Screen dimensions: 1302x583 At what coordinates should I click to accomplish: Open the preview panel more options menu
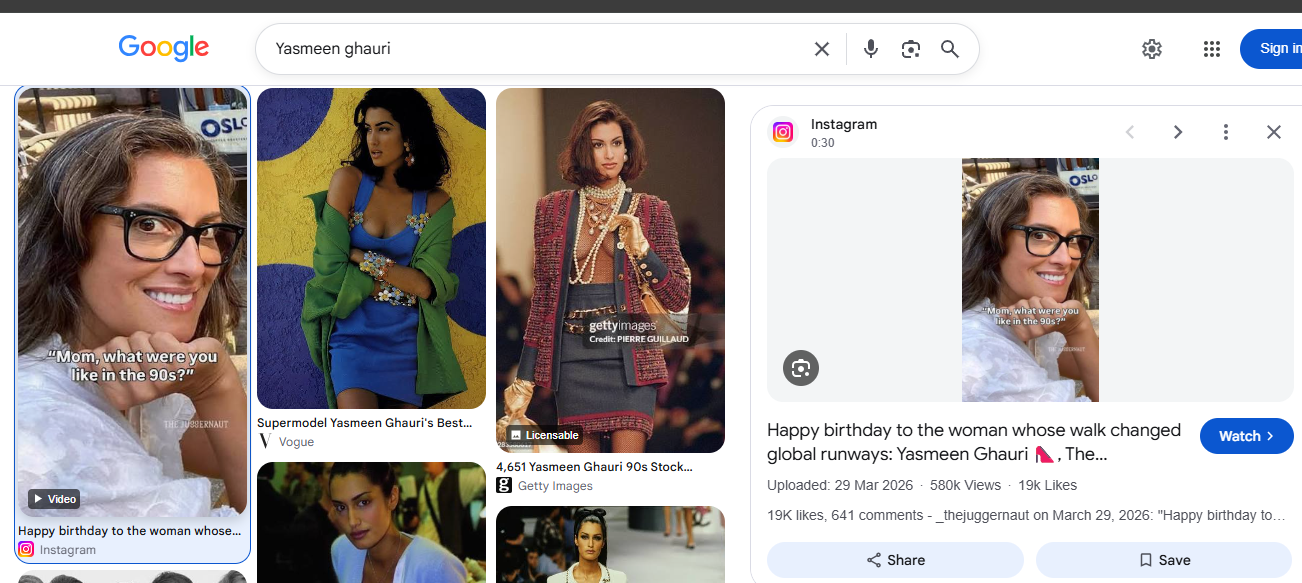pos(1226,132)
